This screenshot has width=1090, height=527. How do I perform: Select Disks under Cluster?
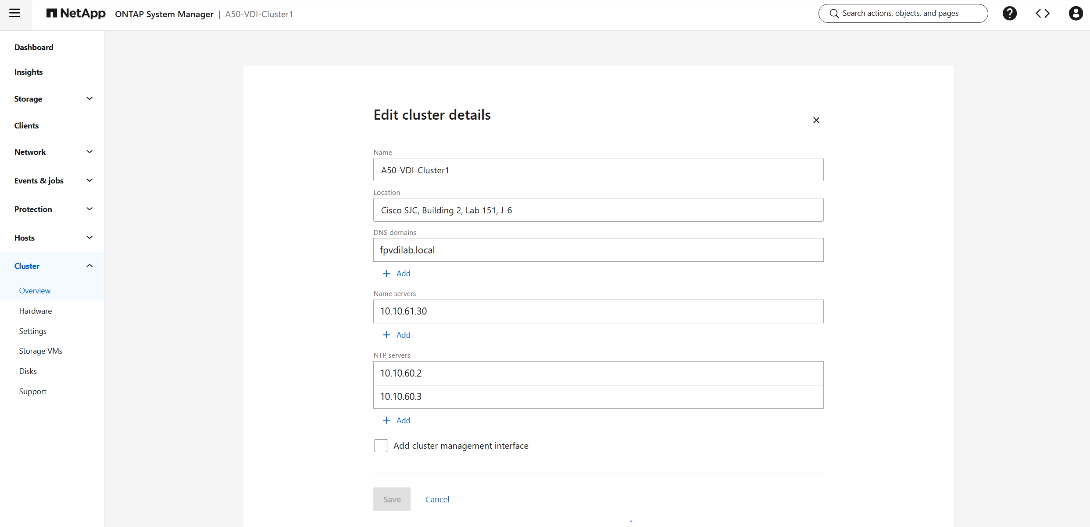[x=28, y=371]
